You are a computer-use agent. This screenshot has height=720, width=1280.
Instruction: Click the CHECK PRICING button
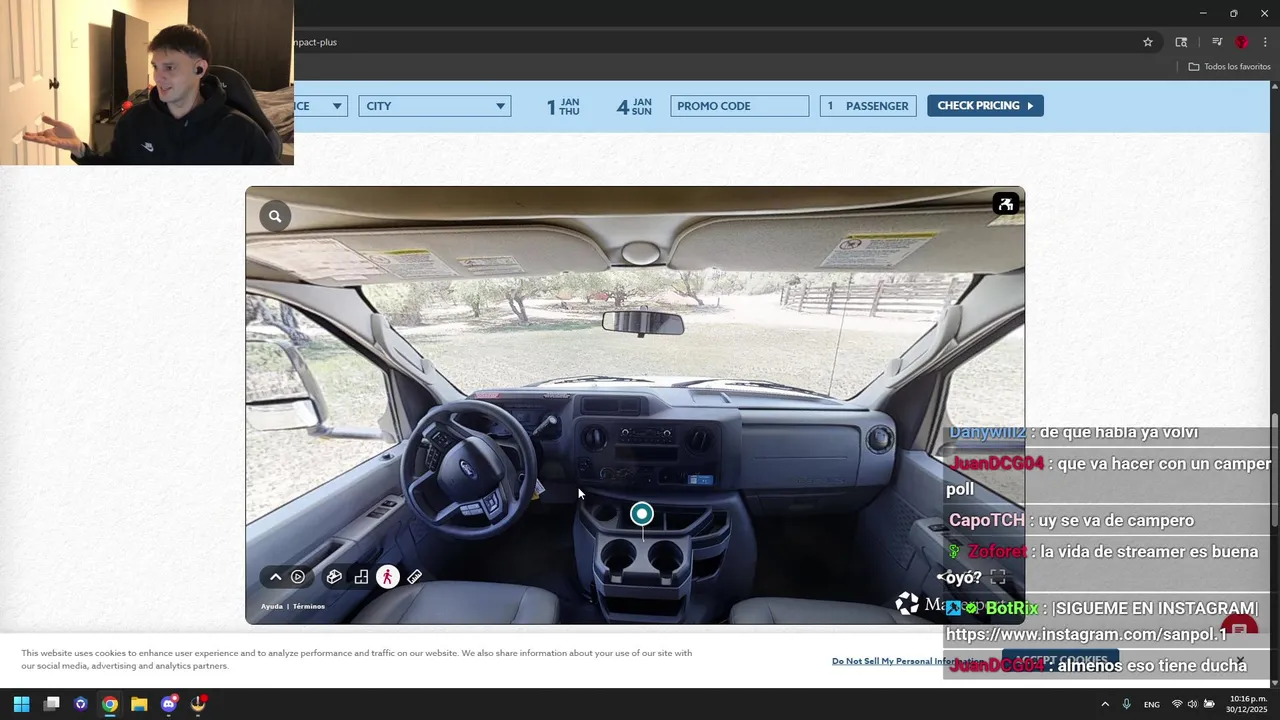[x=985, y=106]
